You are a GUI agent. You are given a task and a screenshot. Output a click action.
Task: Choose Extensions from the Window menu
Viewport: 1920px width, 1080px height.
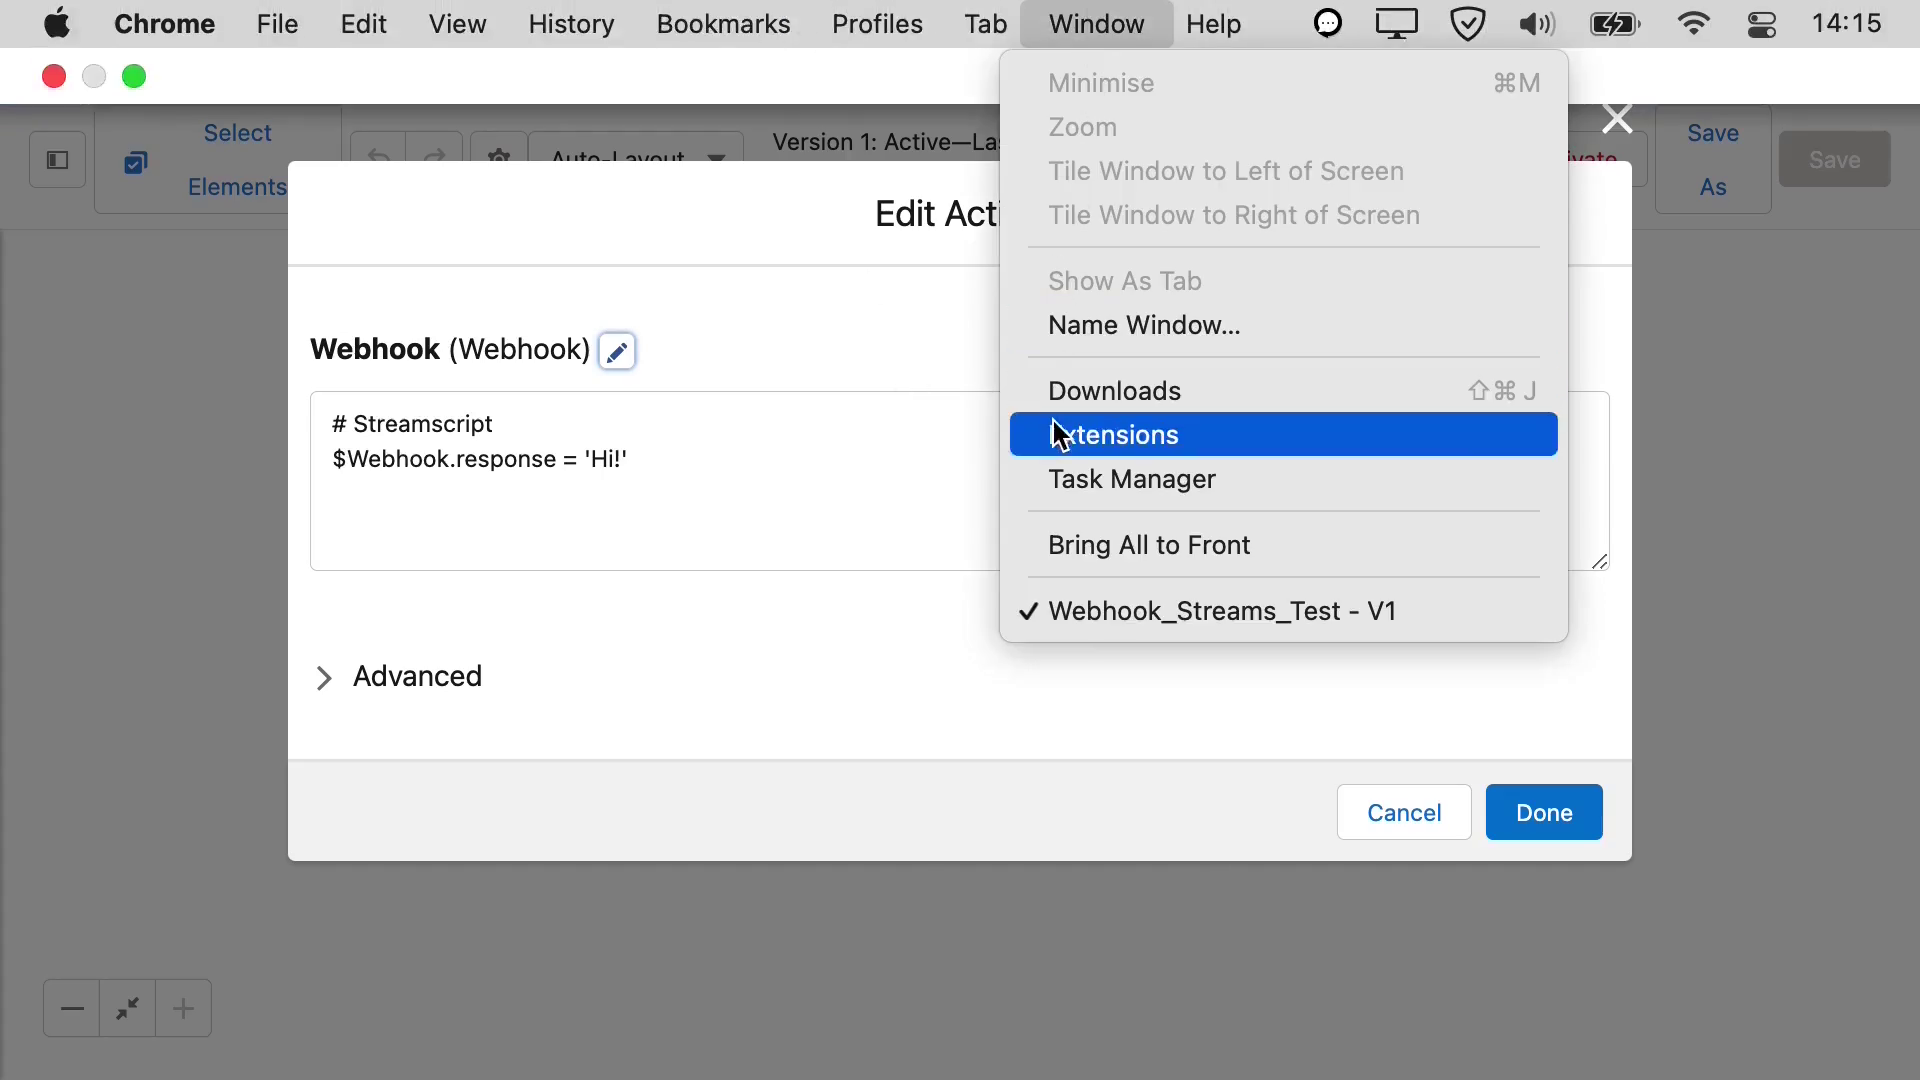click(x=1284, y=435)
